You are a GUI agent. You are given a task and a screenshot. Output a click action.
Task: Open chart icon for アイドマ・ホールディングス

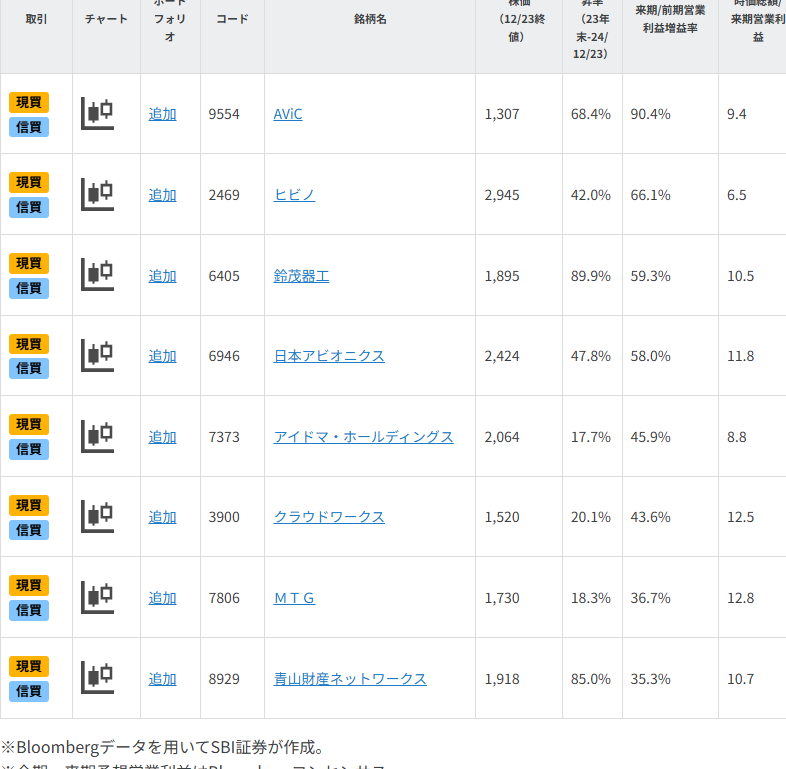97,436
